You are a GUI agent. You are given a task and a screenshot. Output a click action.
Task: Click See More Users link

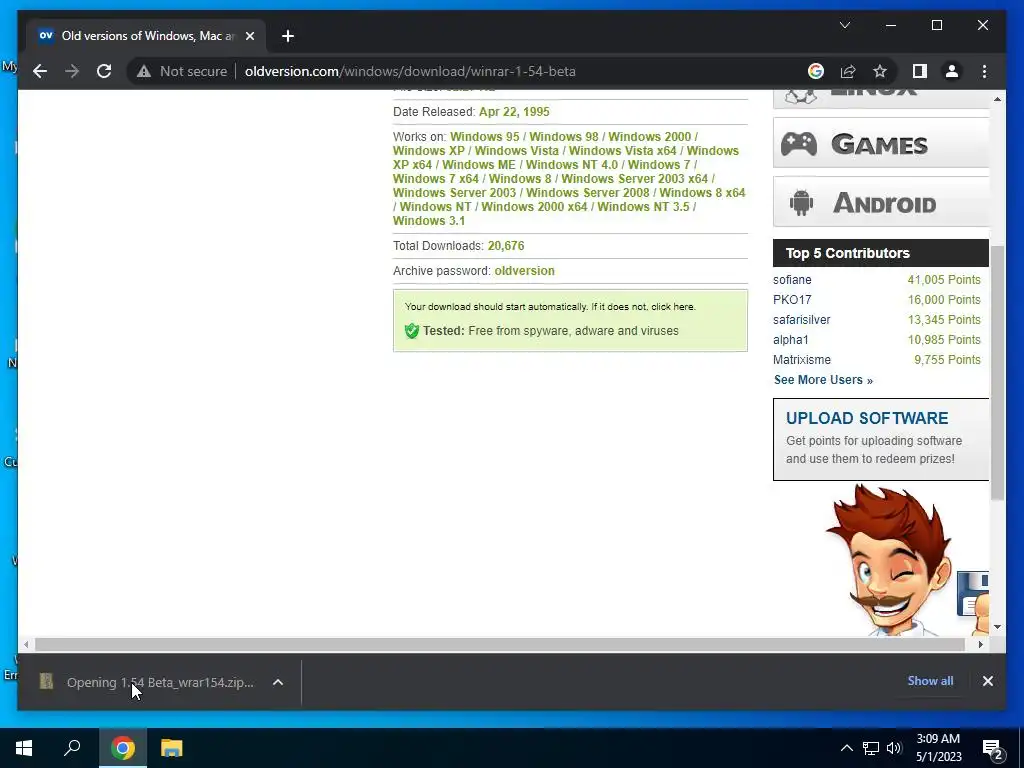point(823,380)
